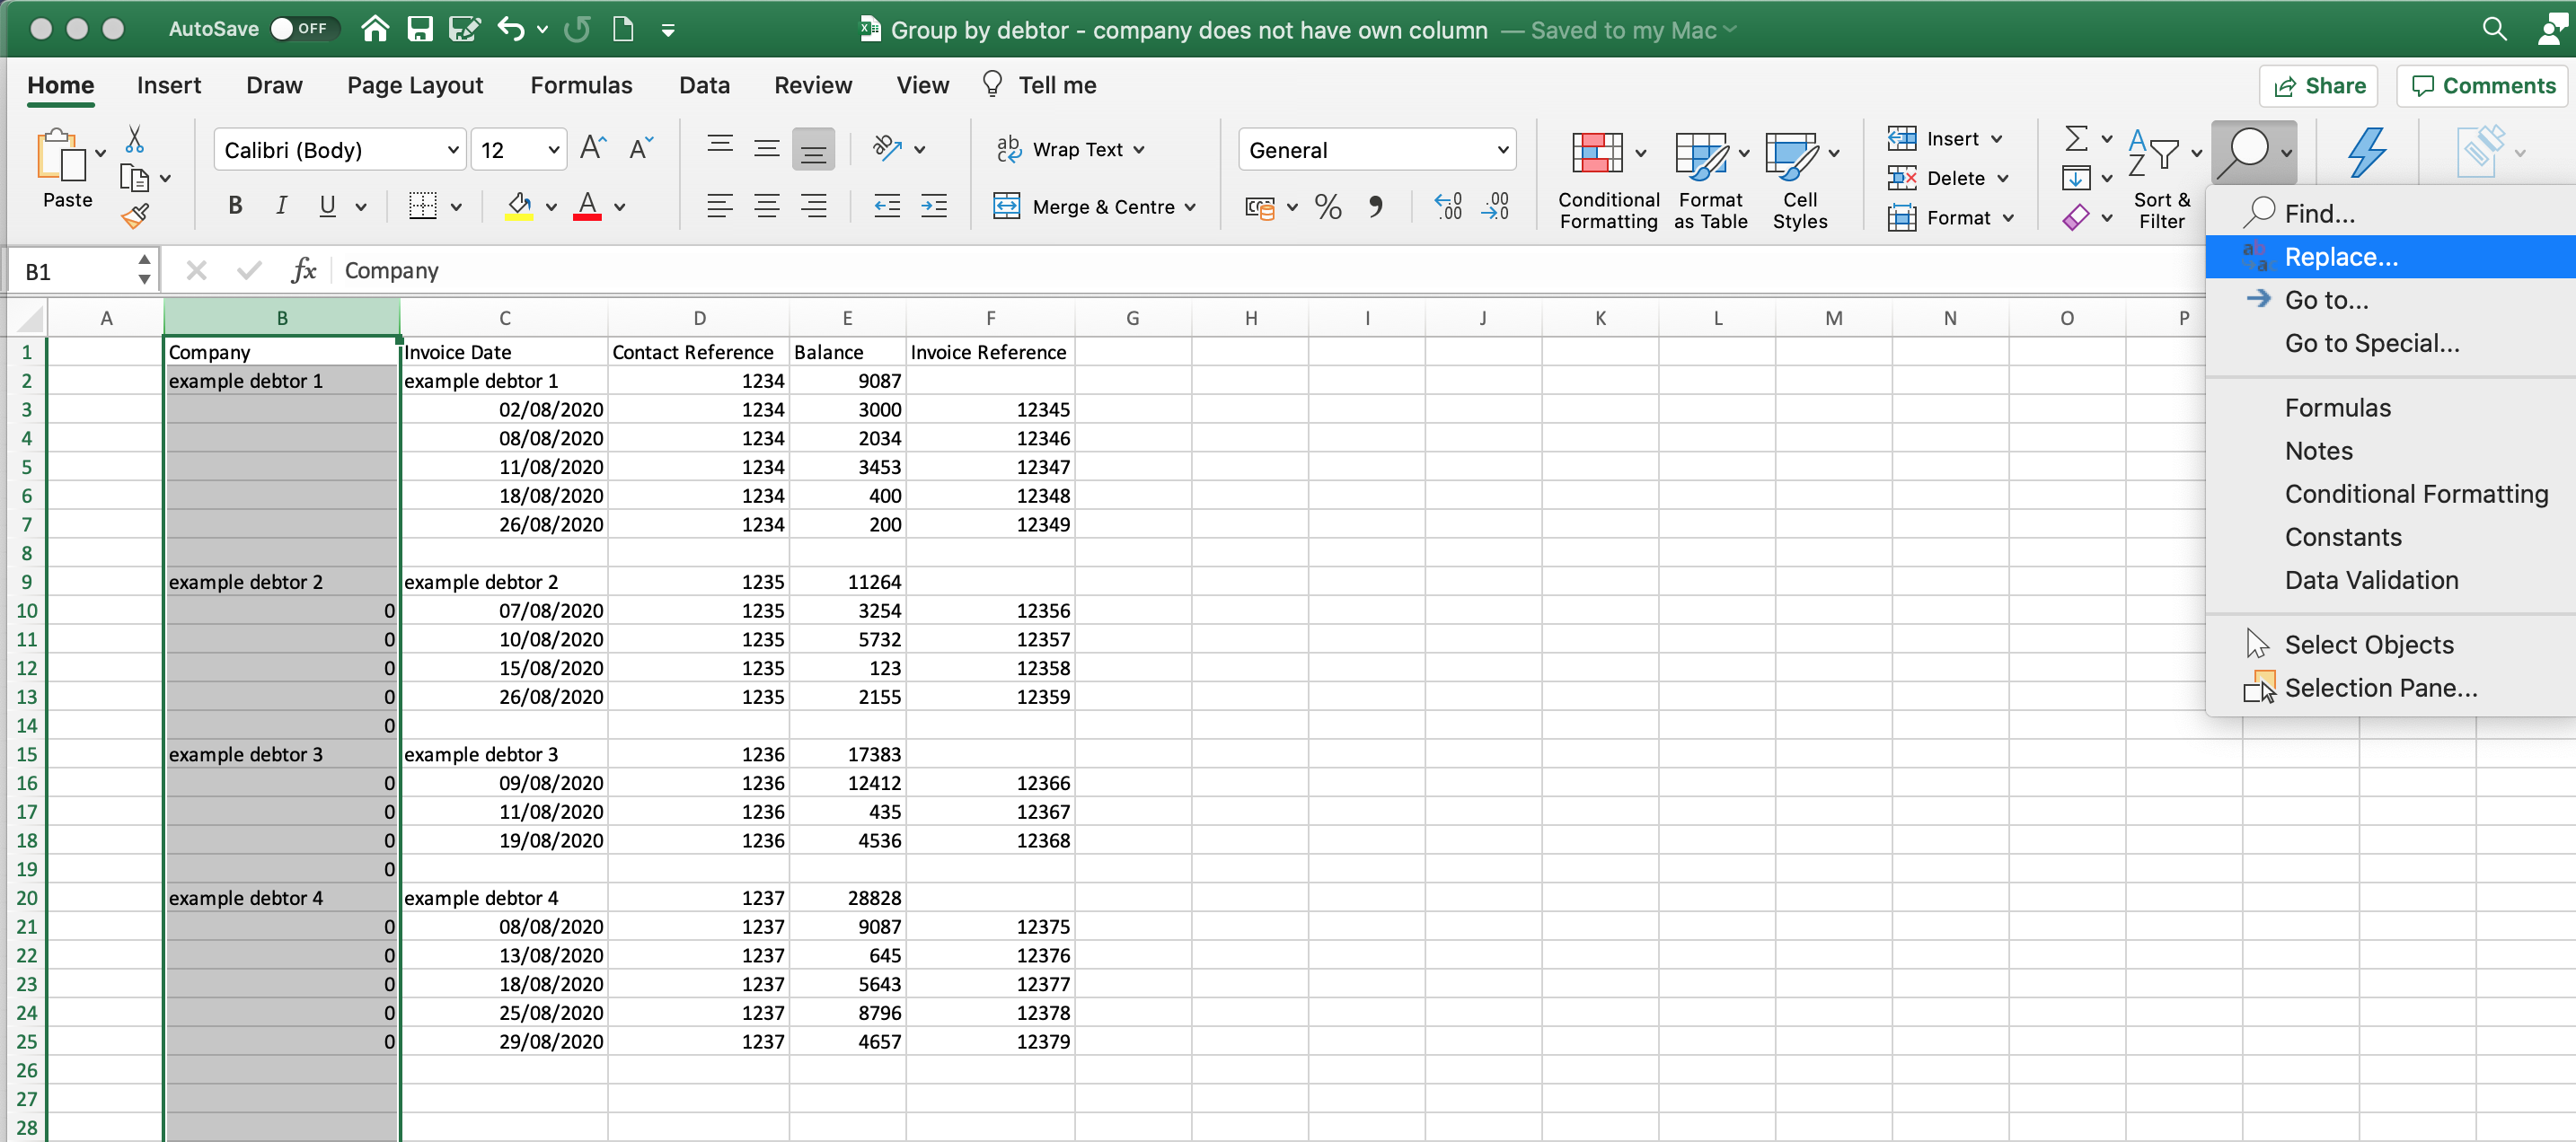Click the Copy icon
Viewport: 2576px width, 1142px height.
tap(134, 178)
